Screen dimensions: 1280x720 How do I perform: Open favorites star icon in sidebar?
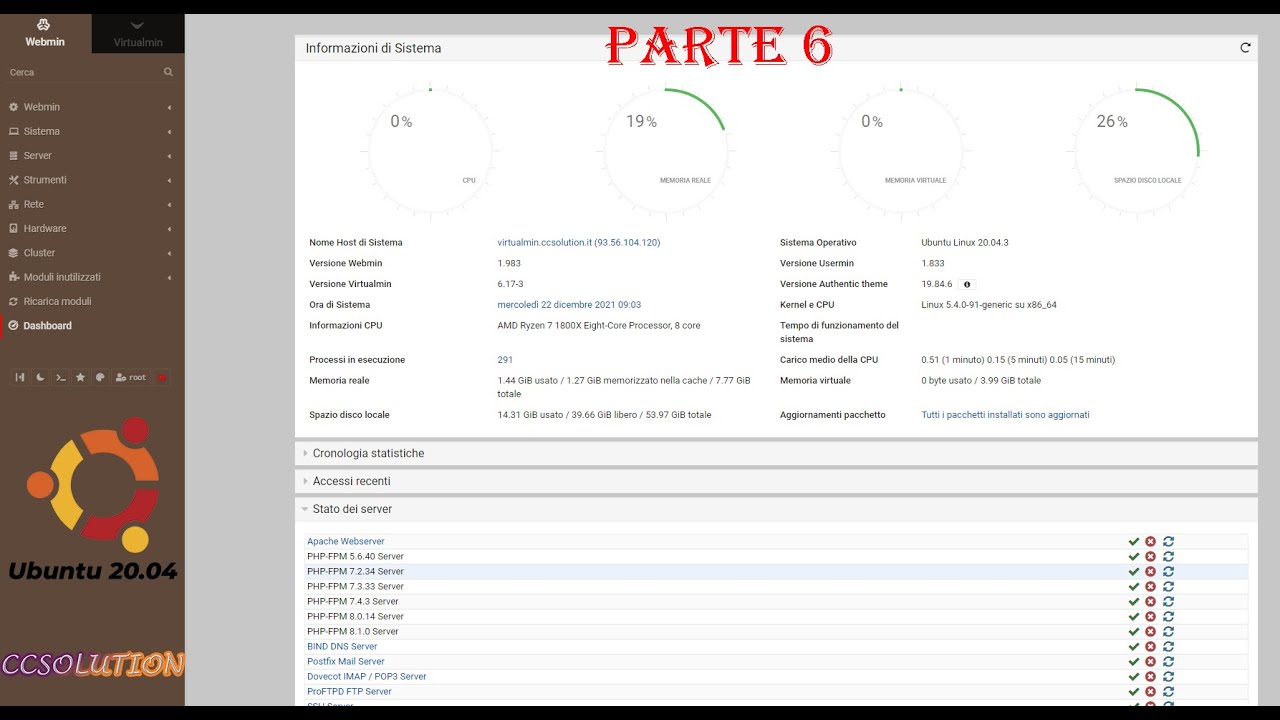(81, 377)
